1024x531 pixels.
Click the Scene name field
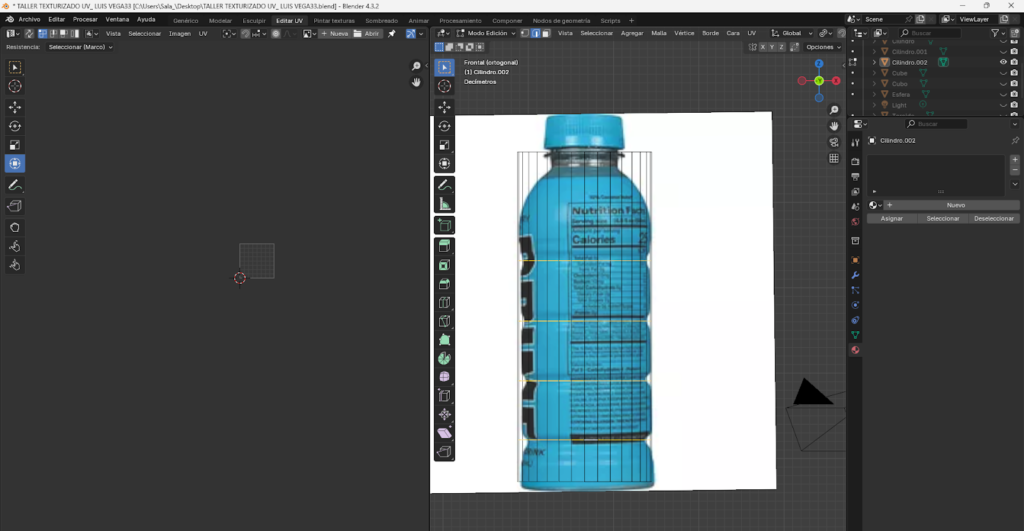tap(882, 20)
